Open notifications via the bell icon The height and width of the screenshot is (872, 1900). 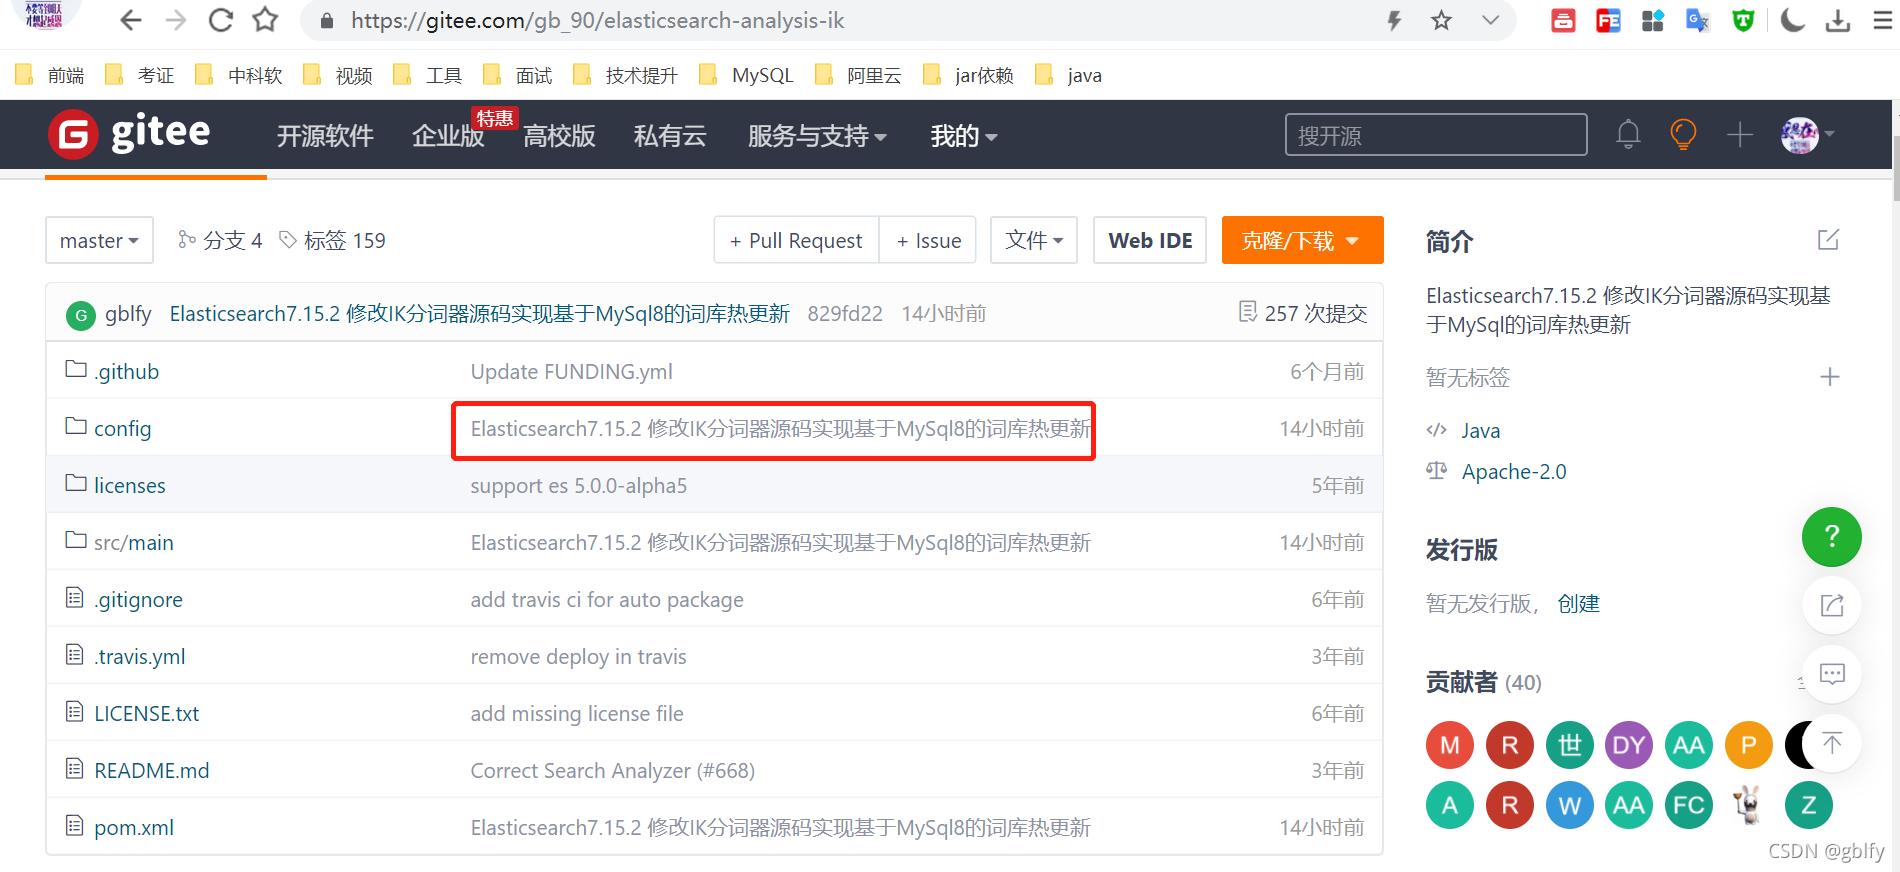1628,134
